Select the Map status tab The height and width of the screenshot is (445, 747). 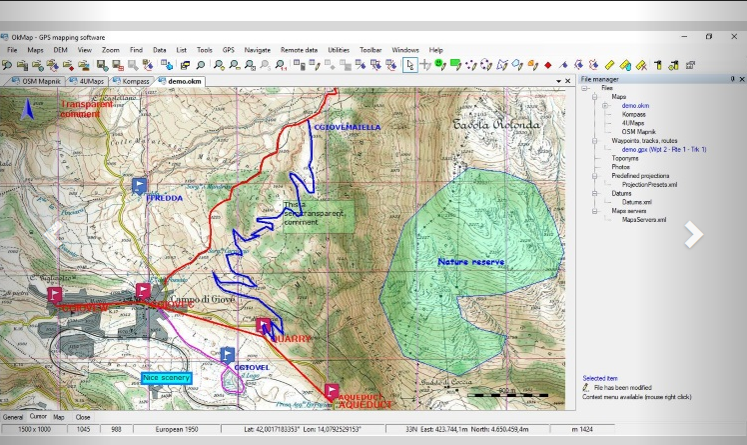pyautogui.click(x=59, y=417)
